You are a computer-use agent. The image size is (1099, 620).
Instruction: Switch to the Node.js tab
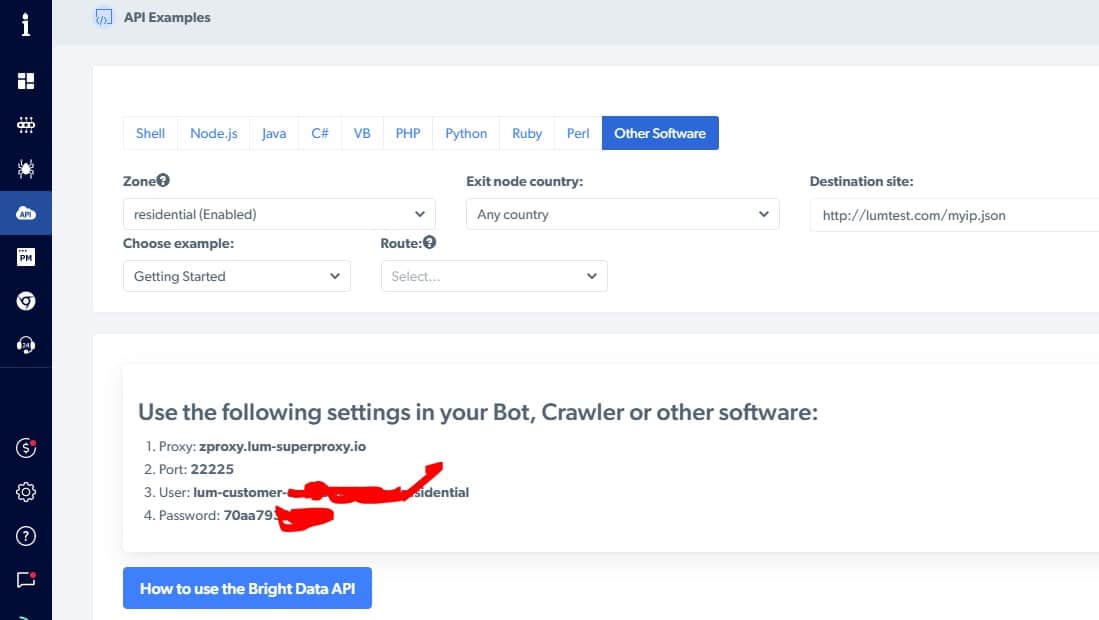[214, 133]
